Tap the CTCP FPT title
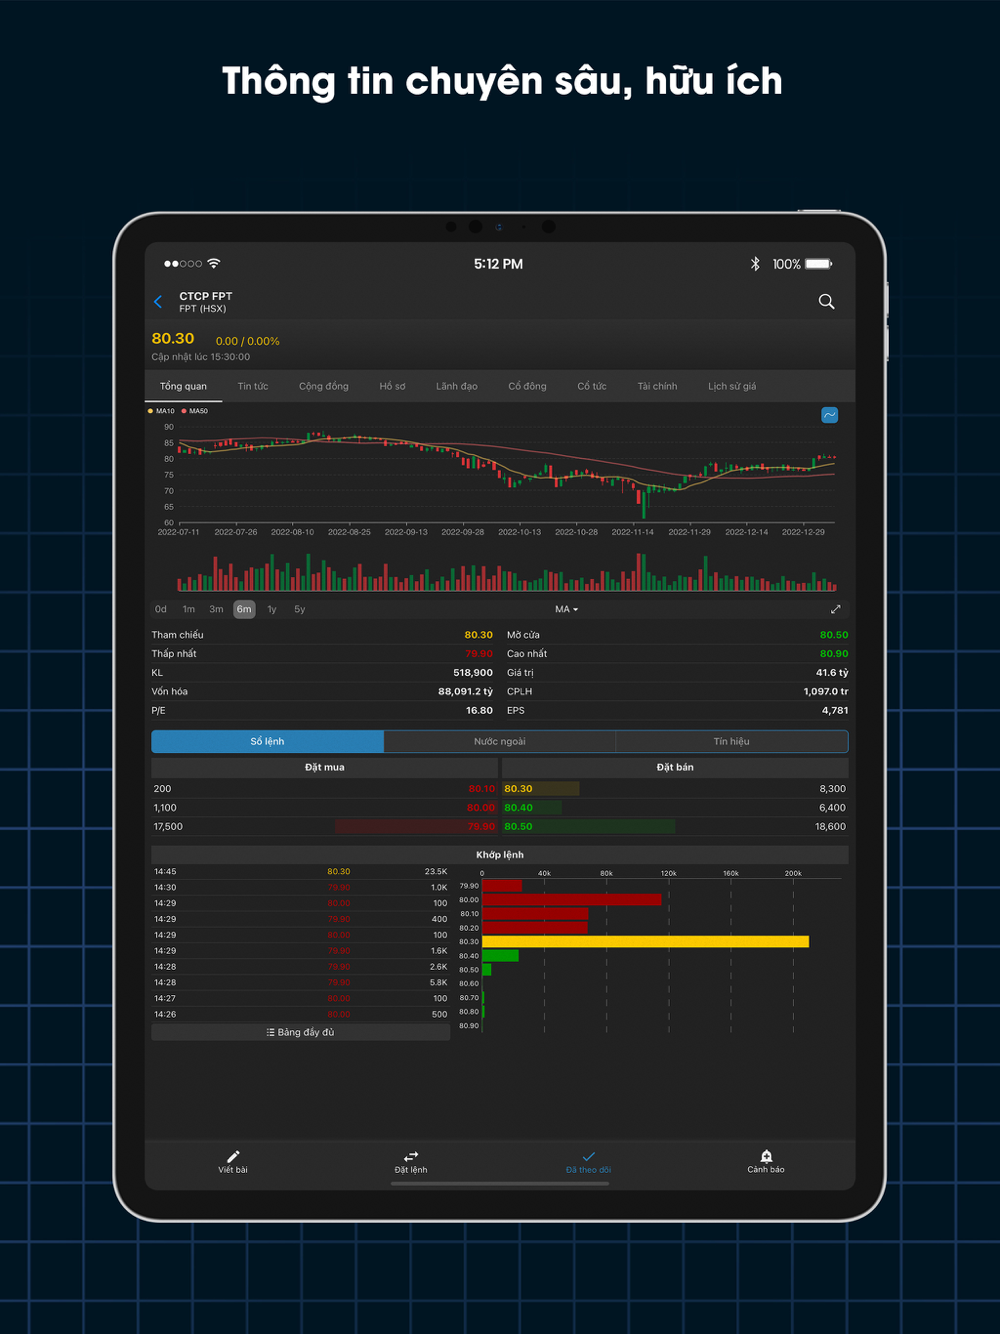The image size is (1000, 1334). [206, 296]
